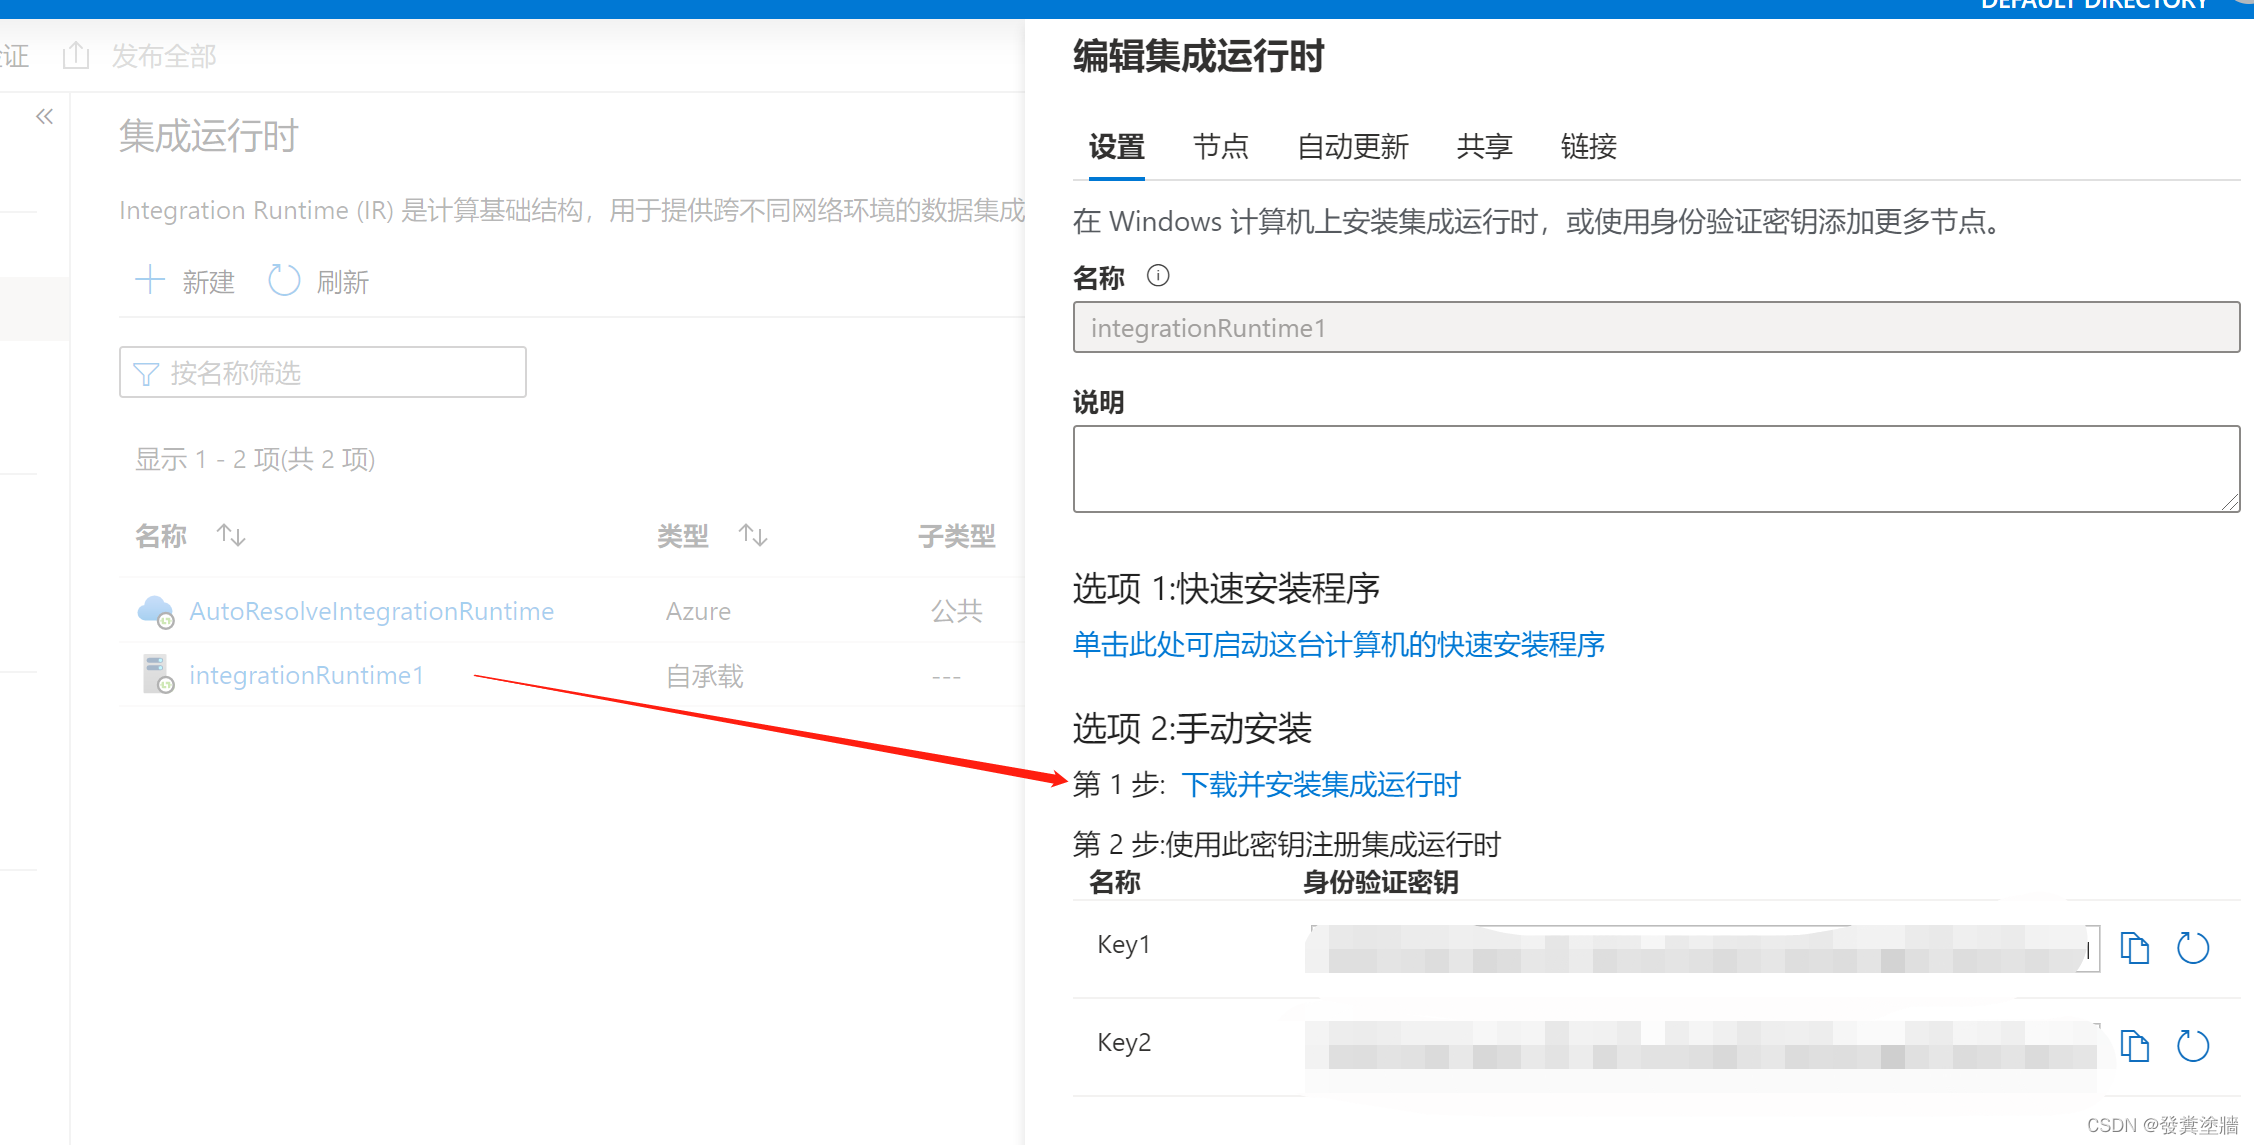
Task: Switch to the 节点 tab
Action: [x=1221, y=147]
